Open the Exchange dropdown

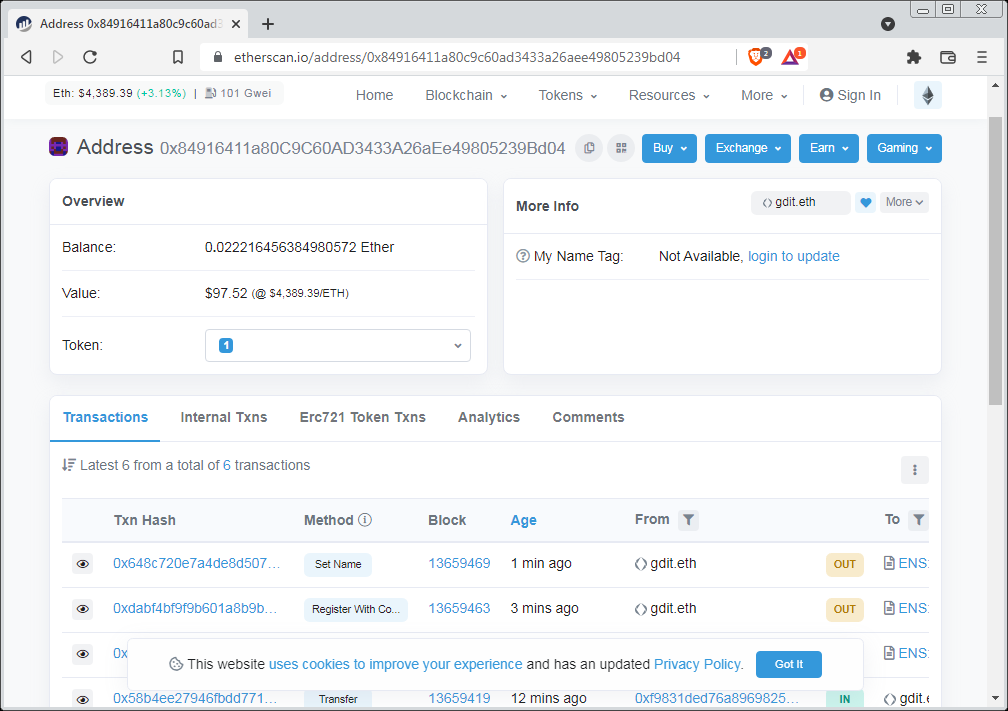click(748, 148)
